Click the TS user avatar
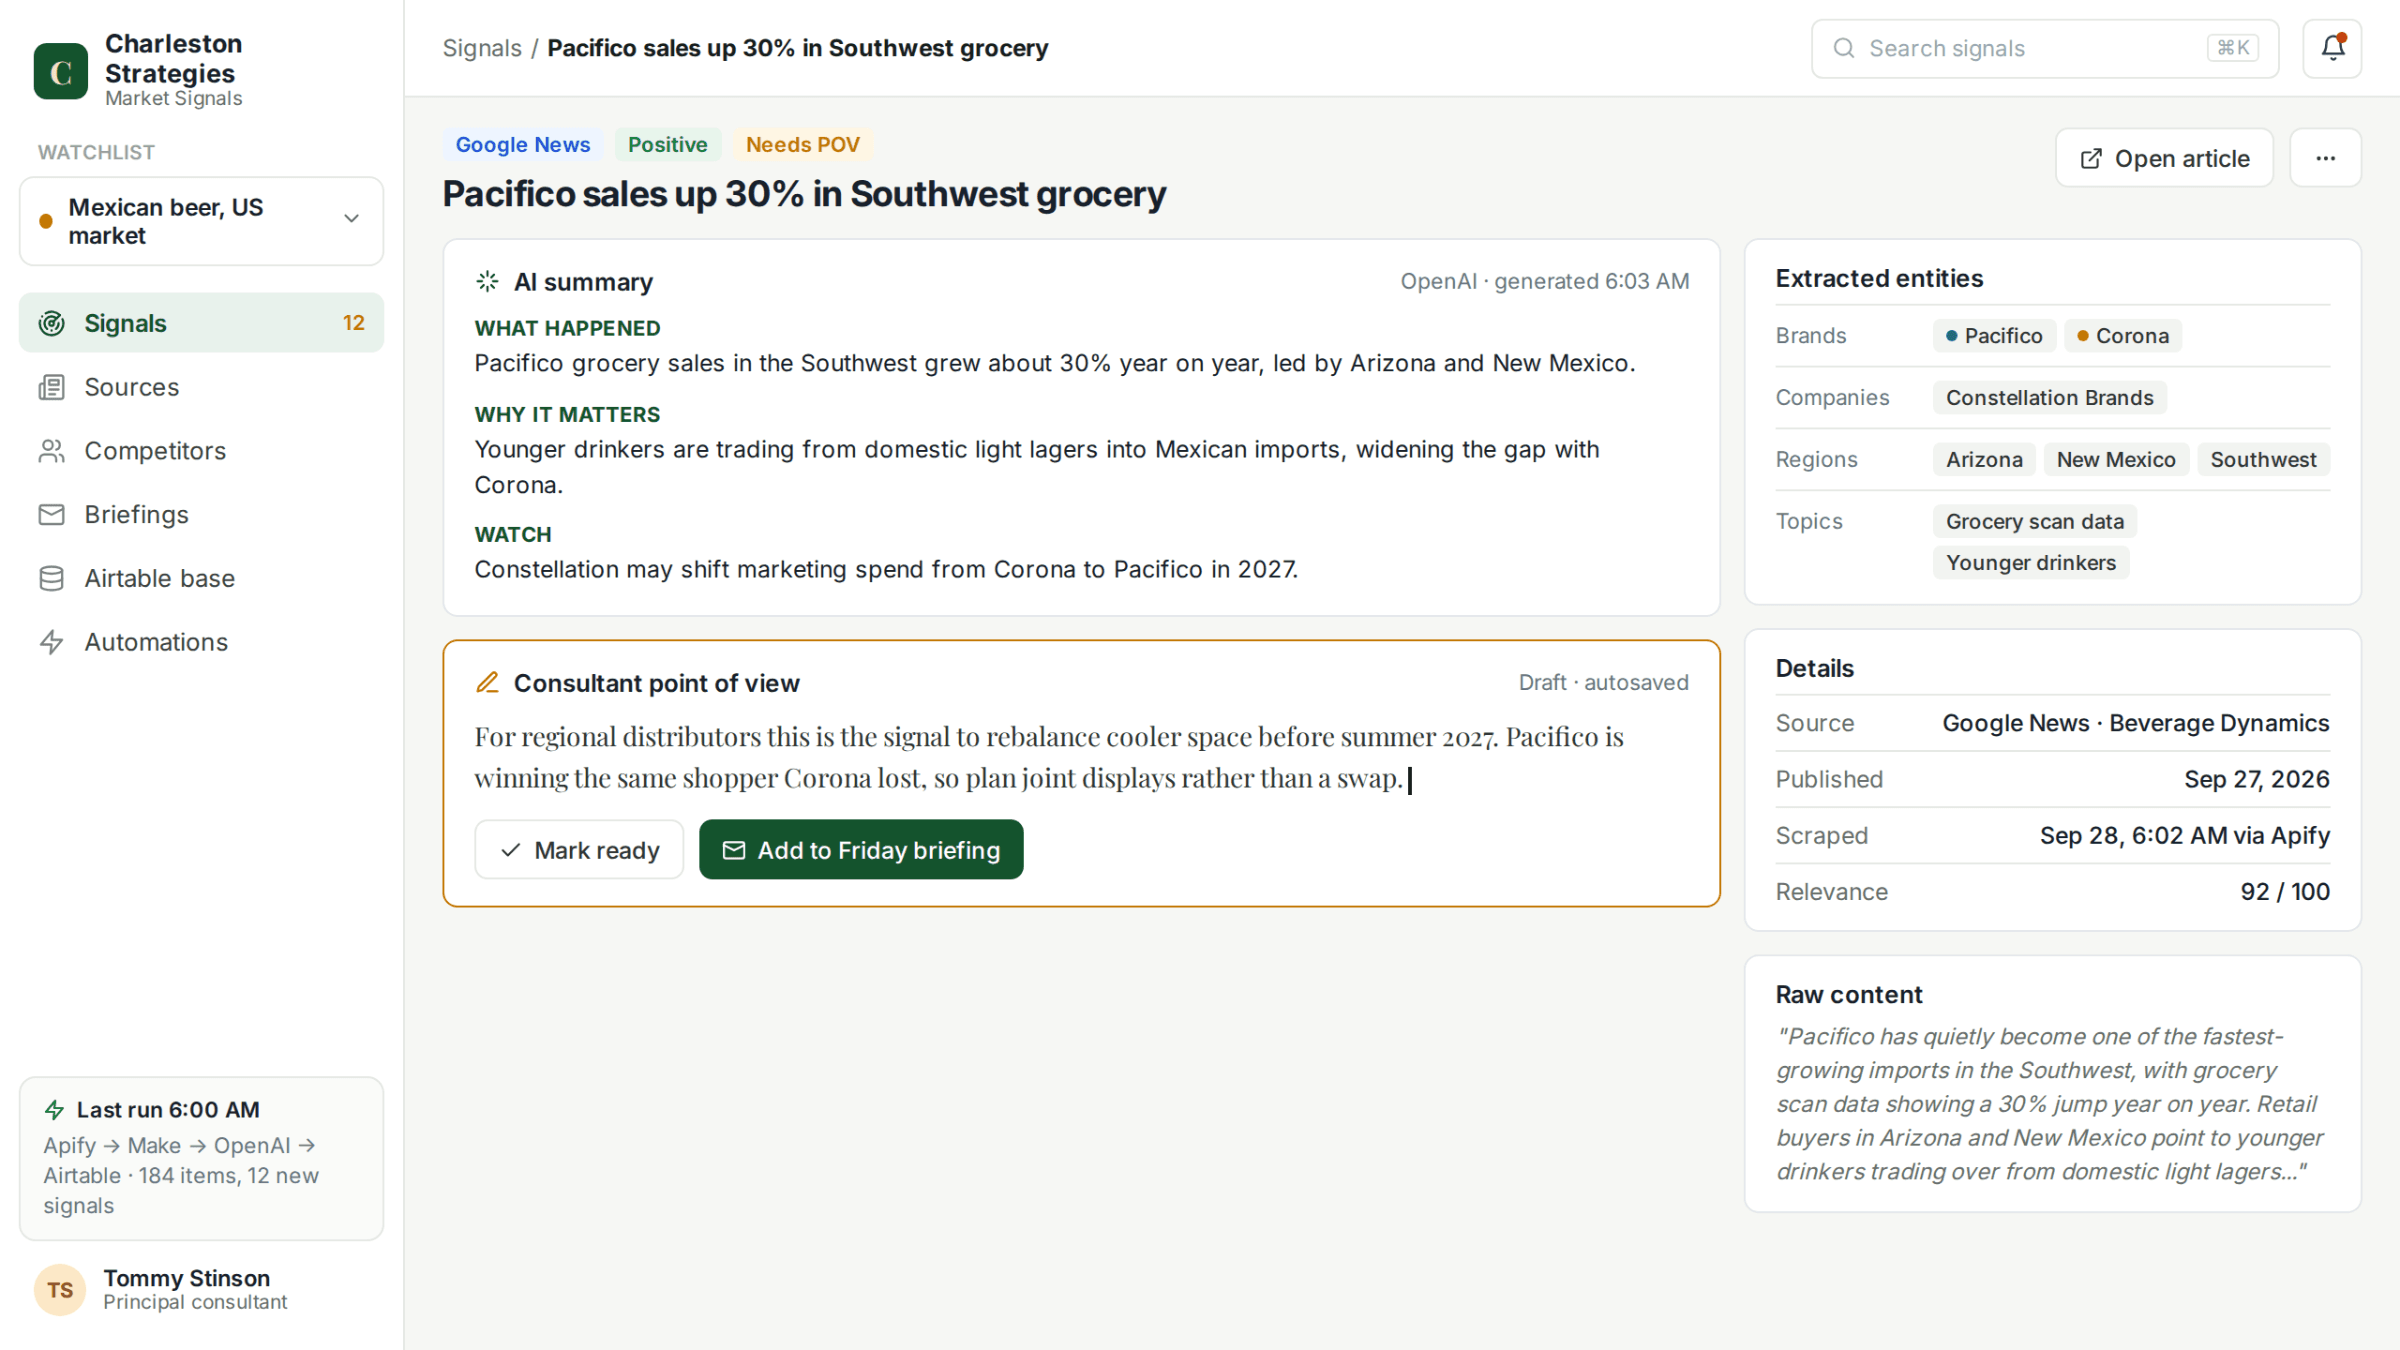2400x1350 pixels. point(60,1290)
